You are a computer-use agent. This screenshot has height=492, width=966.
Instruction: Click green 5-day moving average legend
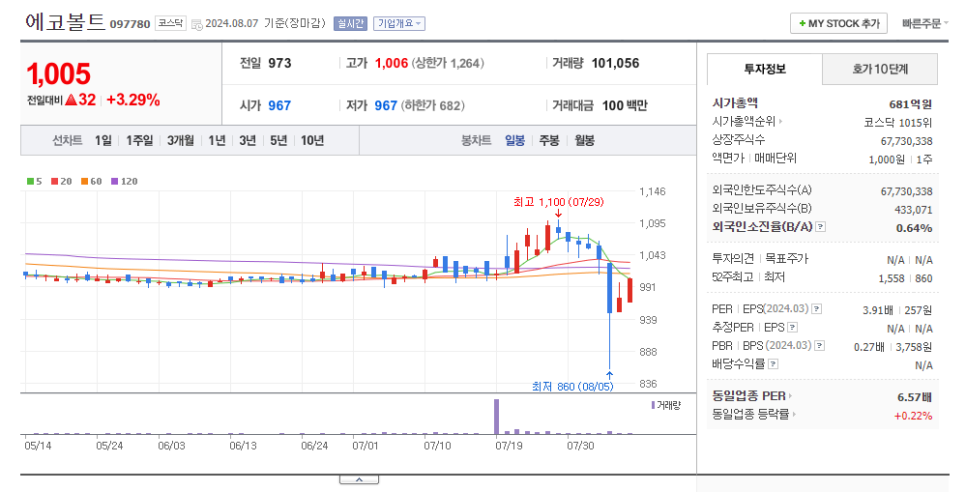click(x=34, y=181)
